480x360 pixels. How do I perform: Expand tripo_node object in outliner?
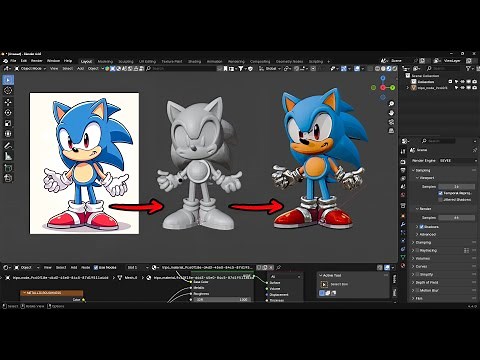(408, 88)
